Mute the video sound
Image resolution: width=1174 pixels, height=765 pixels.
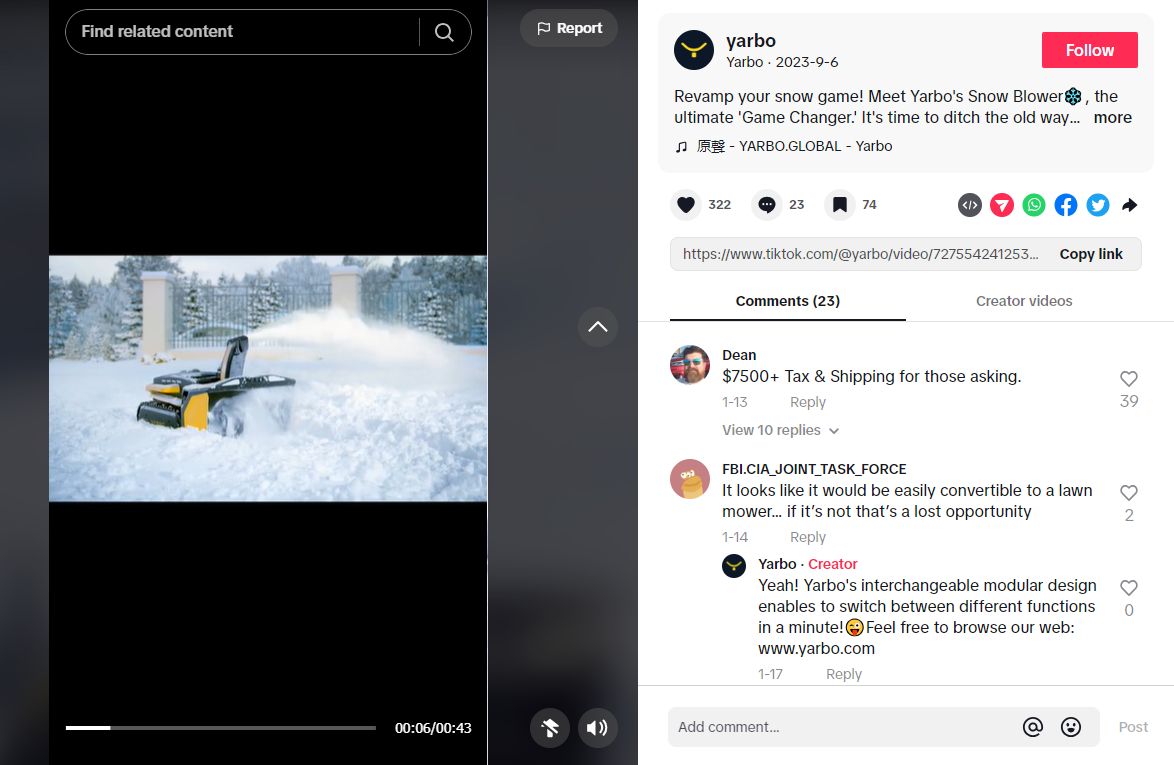click(597, 728)
